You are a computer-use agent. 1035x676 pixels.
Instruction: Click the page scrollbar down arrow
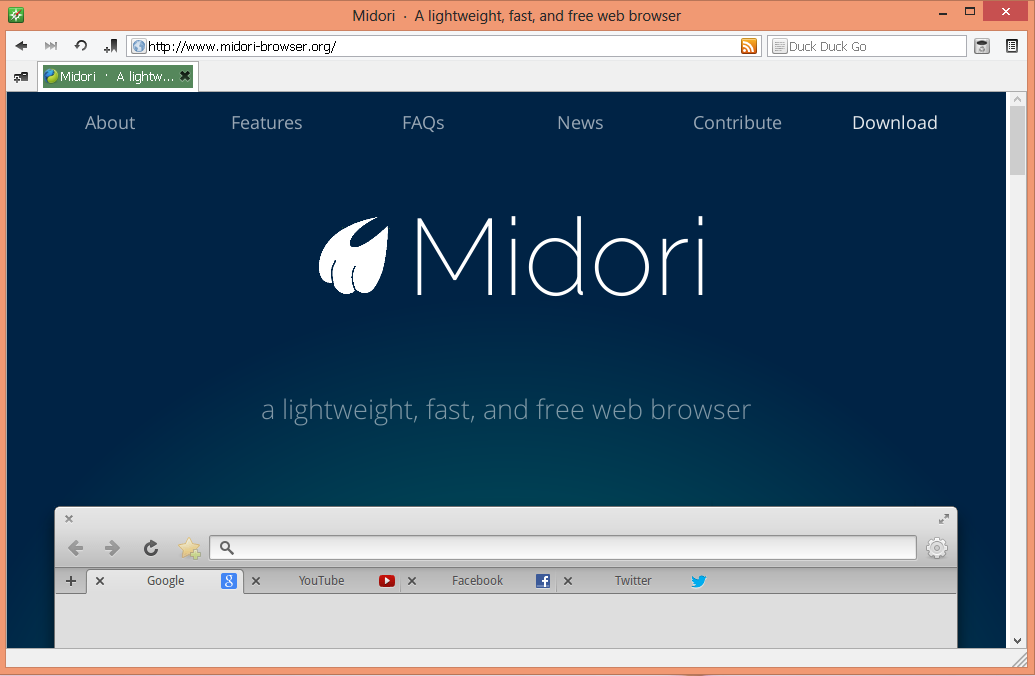tap(1017, 640)
